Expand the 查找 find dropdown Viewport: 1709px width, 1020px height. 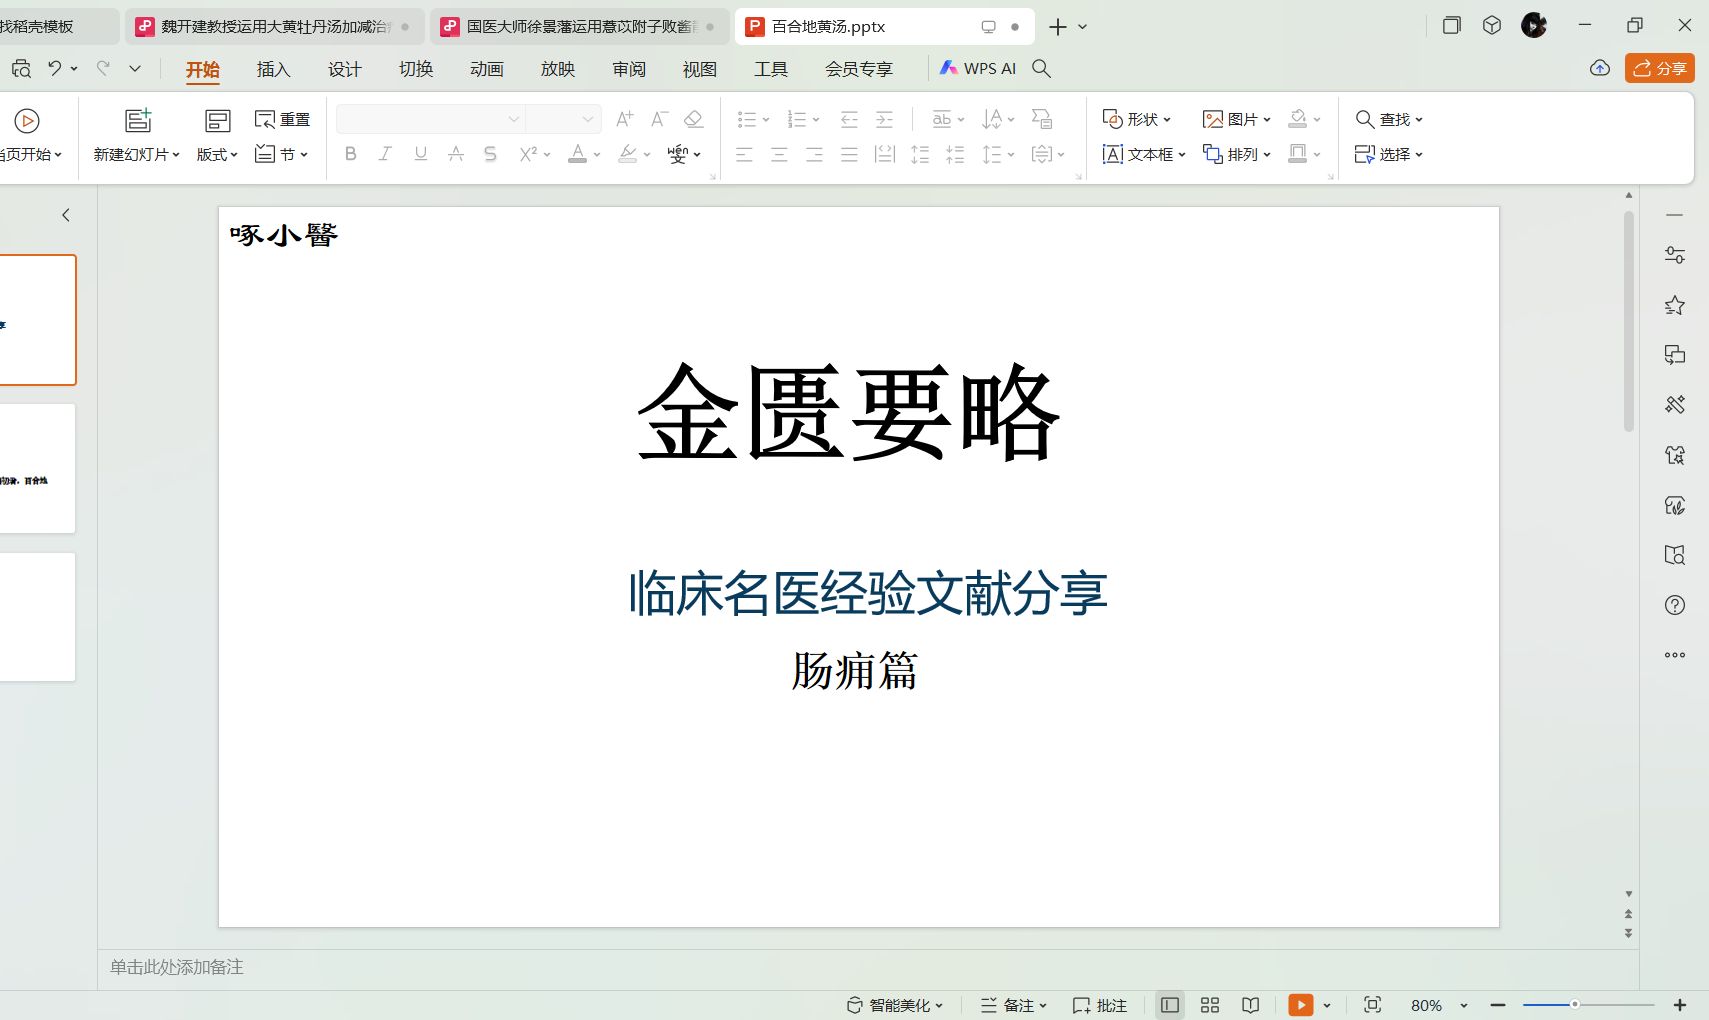coord(1389,119)
